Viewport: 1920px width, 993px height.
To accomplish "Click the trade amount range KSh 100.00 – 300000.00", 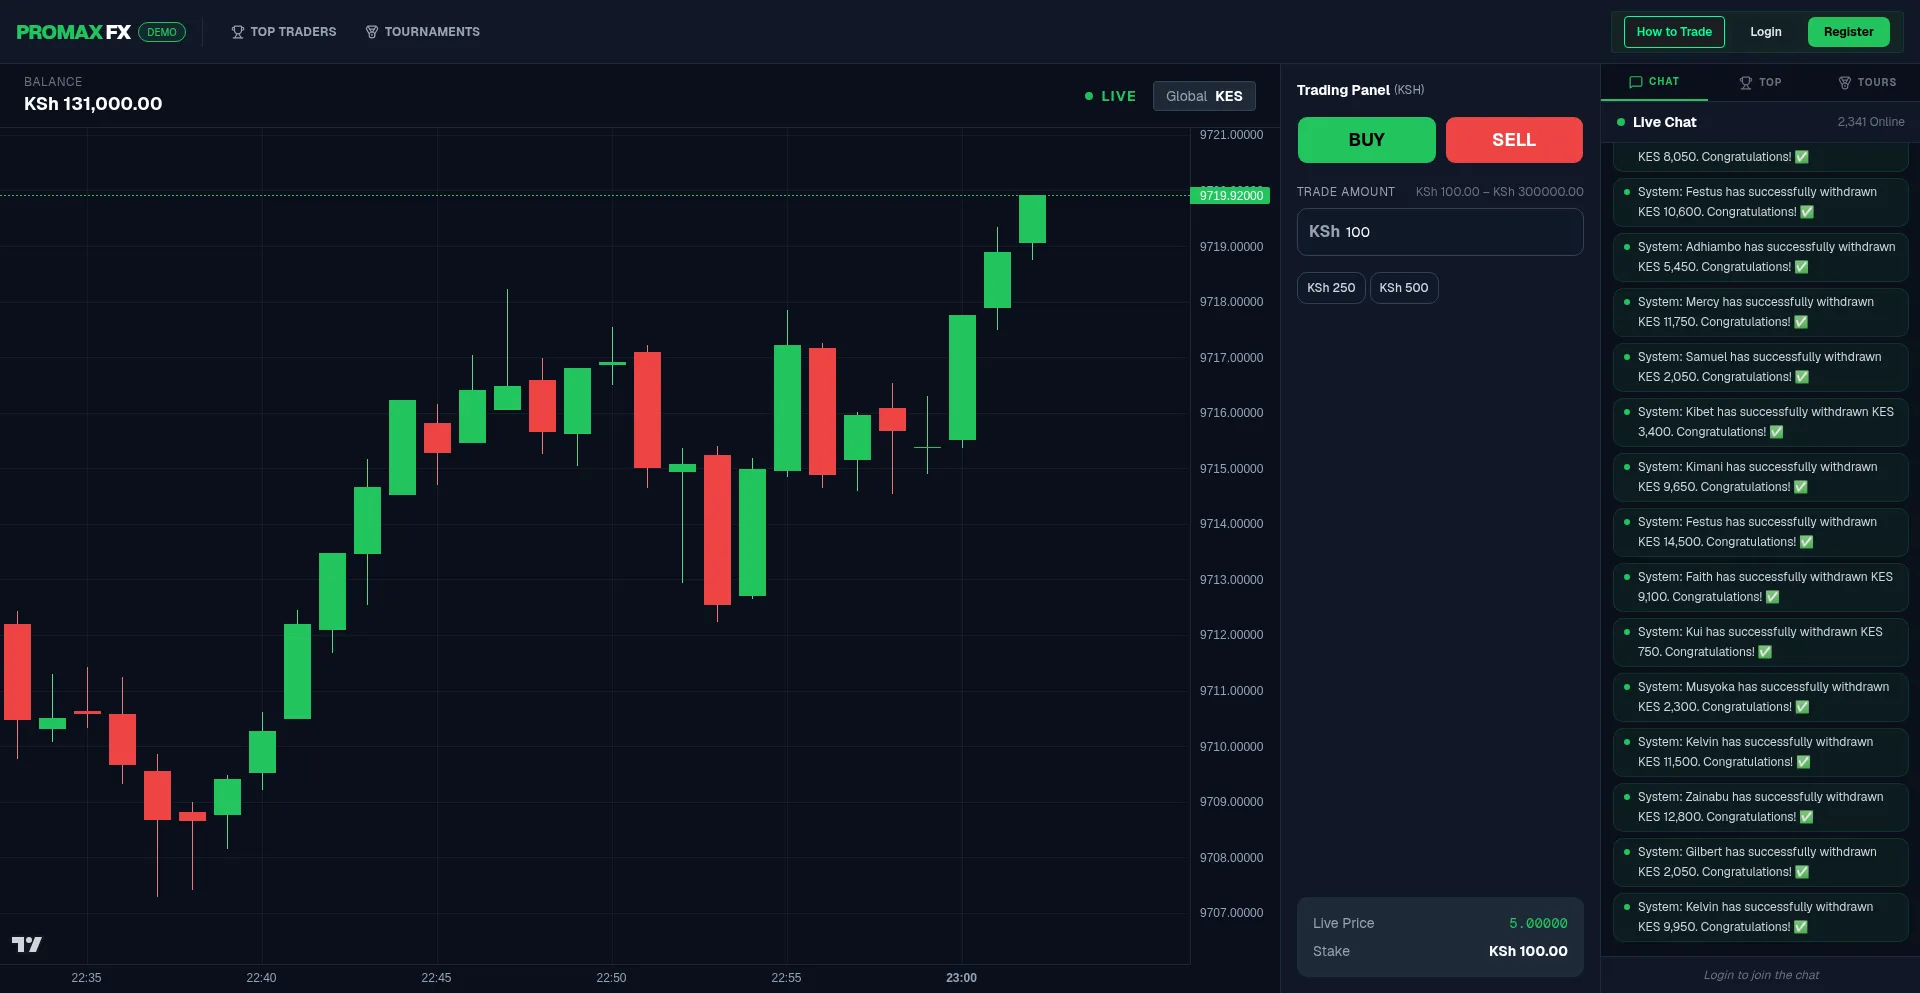I will [x=1499, y=192].
